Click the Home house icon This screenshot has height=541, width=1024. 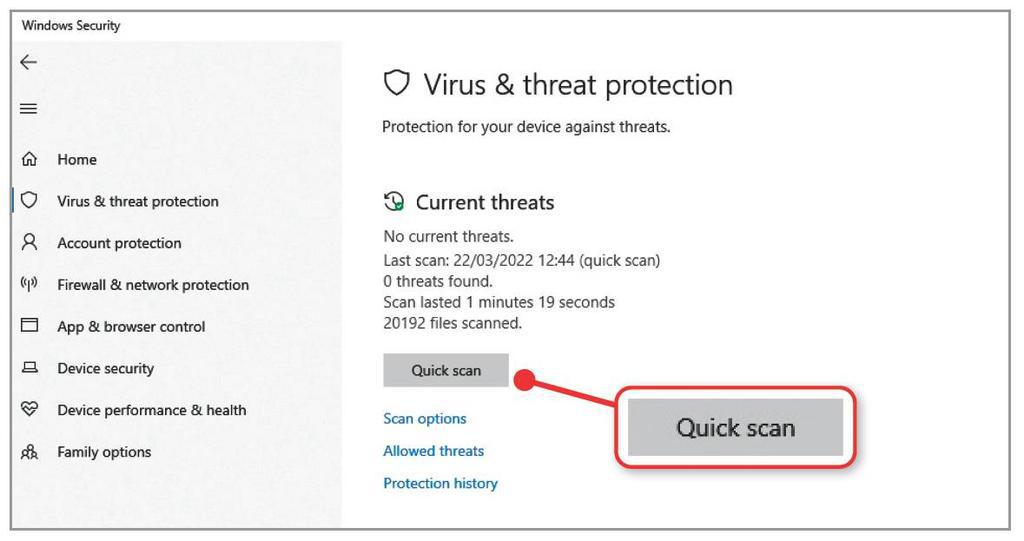[29, 159]
